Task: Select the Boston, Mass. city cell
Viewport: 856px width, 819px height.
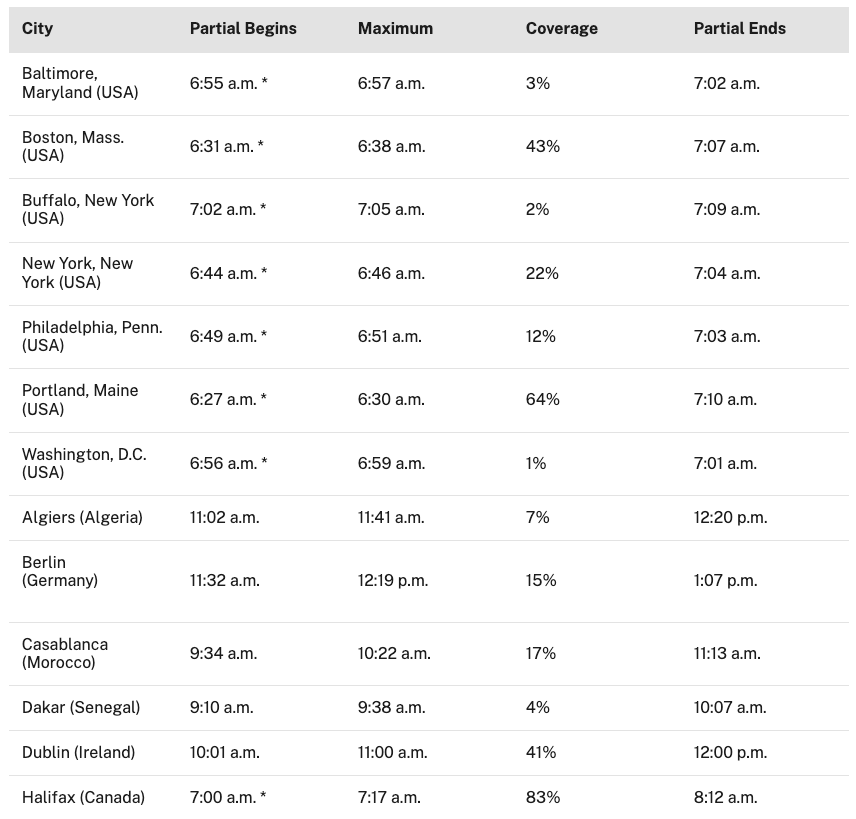Action: [73, 147]
